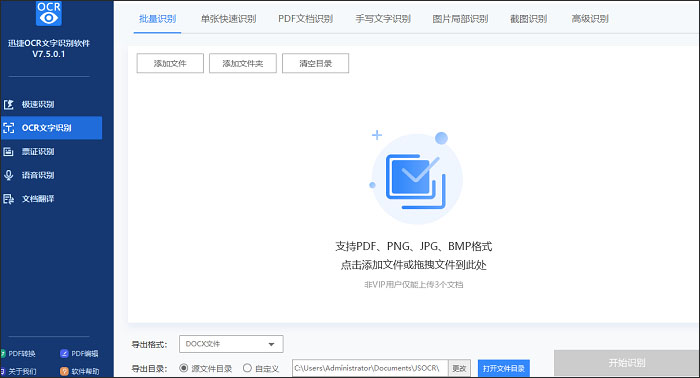This screenshot has width=700, height=378.
Task: Open the PDF转换 link
Action: (x=22, y=354)
